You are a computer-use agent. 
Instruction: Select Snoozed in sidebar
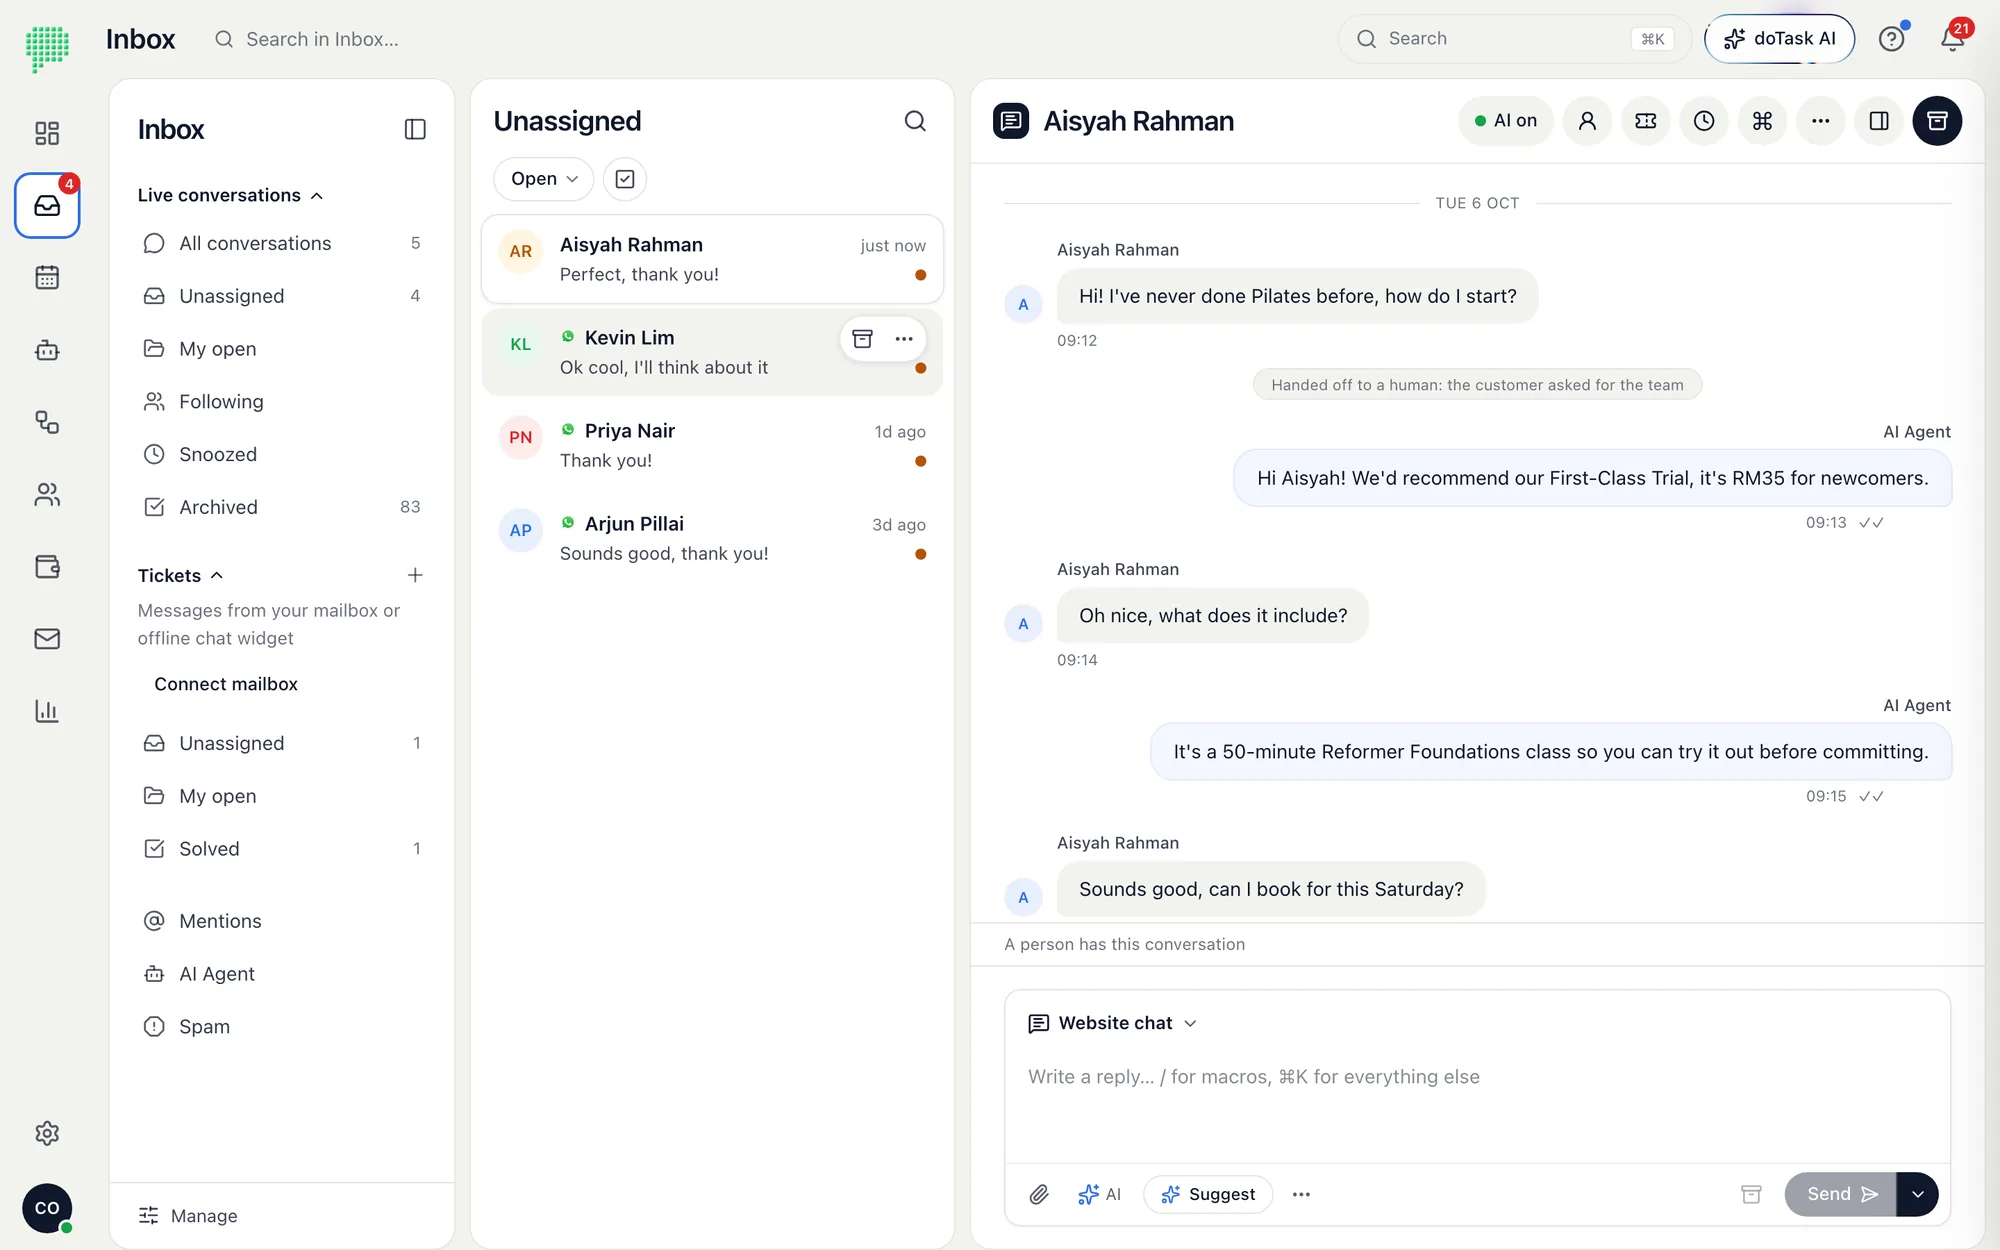tap(282, 454)
